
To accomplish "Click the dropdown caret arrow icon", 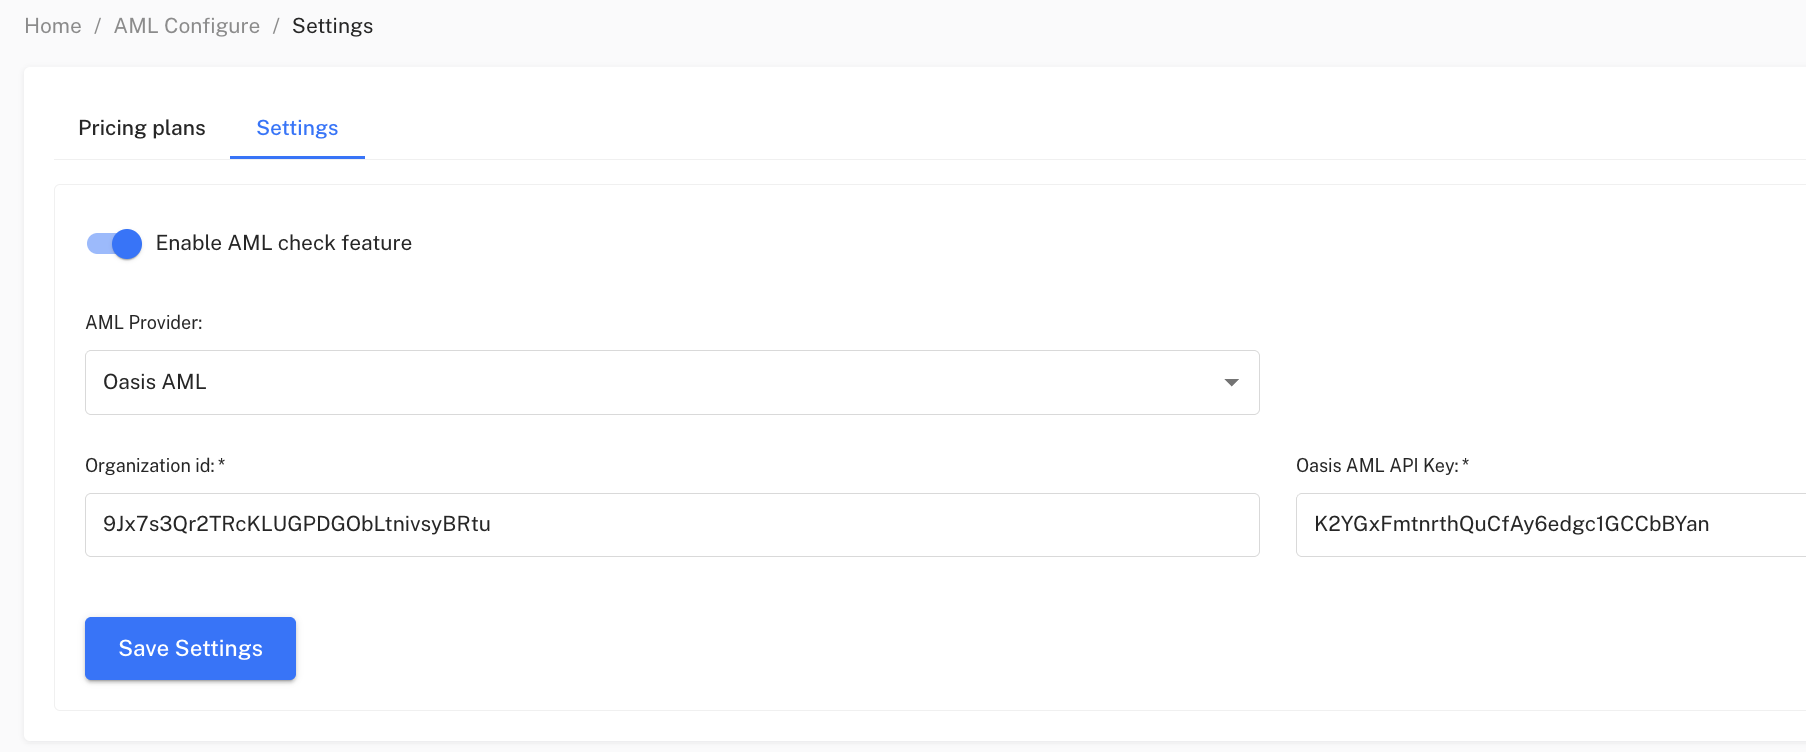I will (1232, 382).
